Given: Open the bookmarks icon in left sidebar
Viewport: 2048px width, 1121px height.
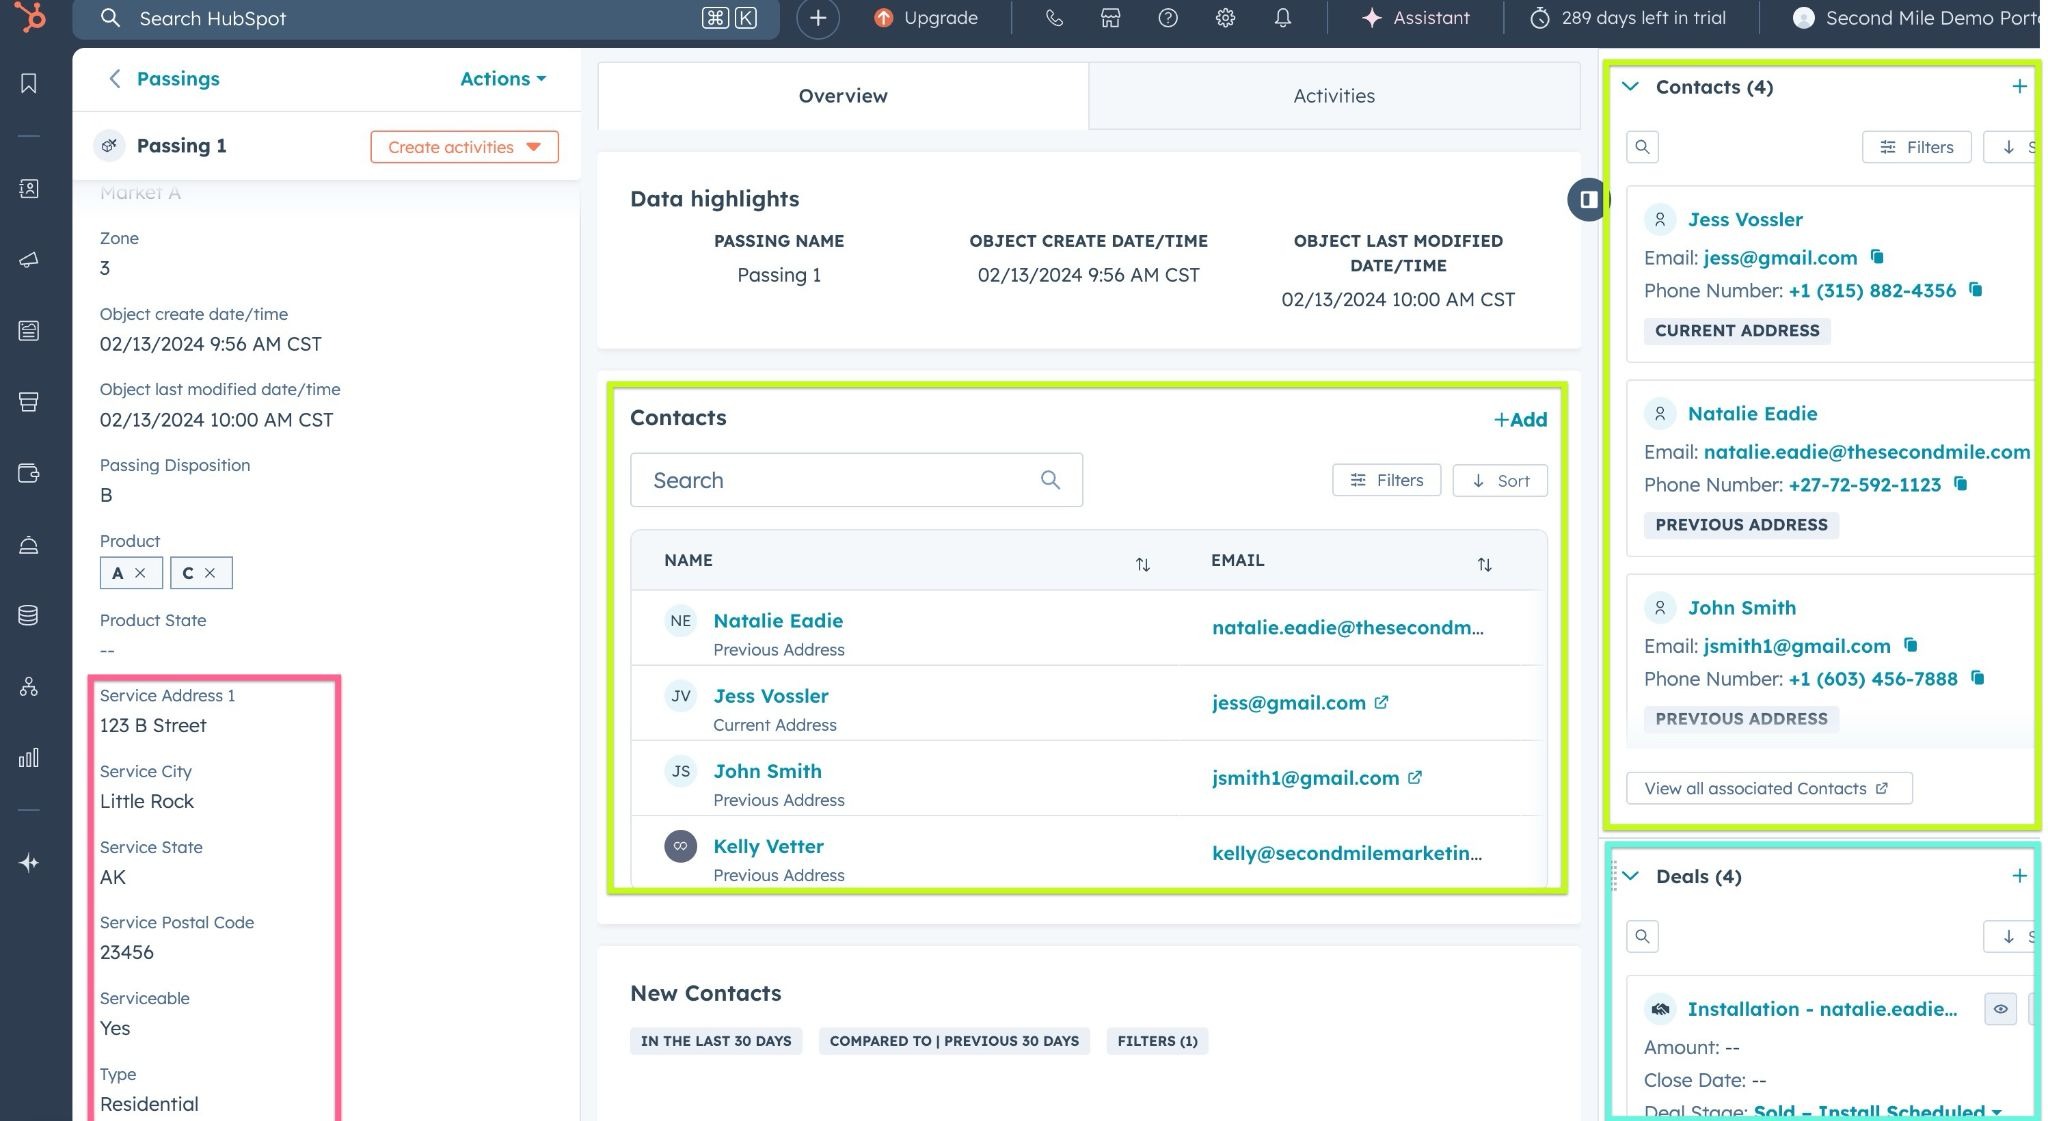Looking at the screenshot, I should pos(29,84).
